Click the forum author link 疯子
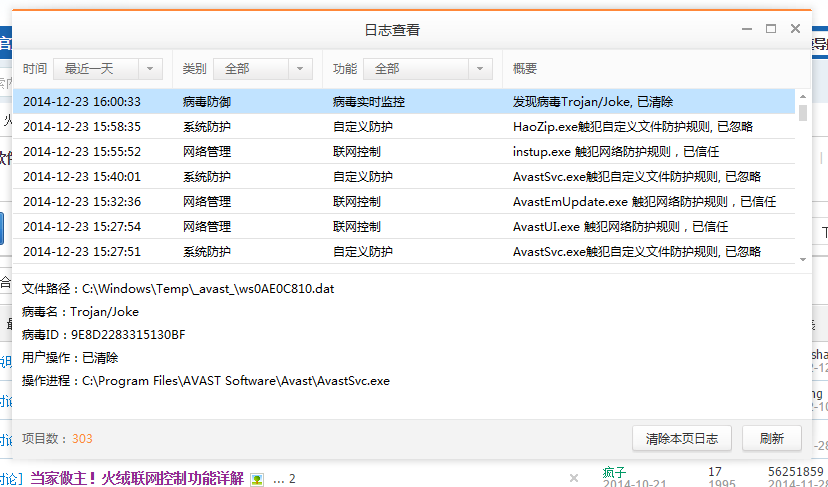Image resolution: width=828 pixels, height=487 pixels. [x=614, y=473]
